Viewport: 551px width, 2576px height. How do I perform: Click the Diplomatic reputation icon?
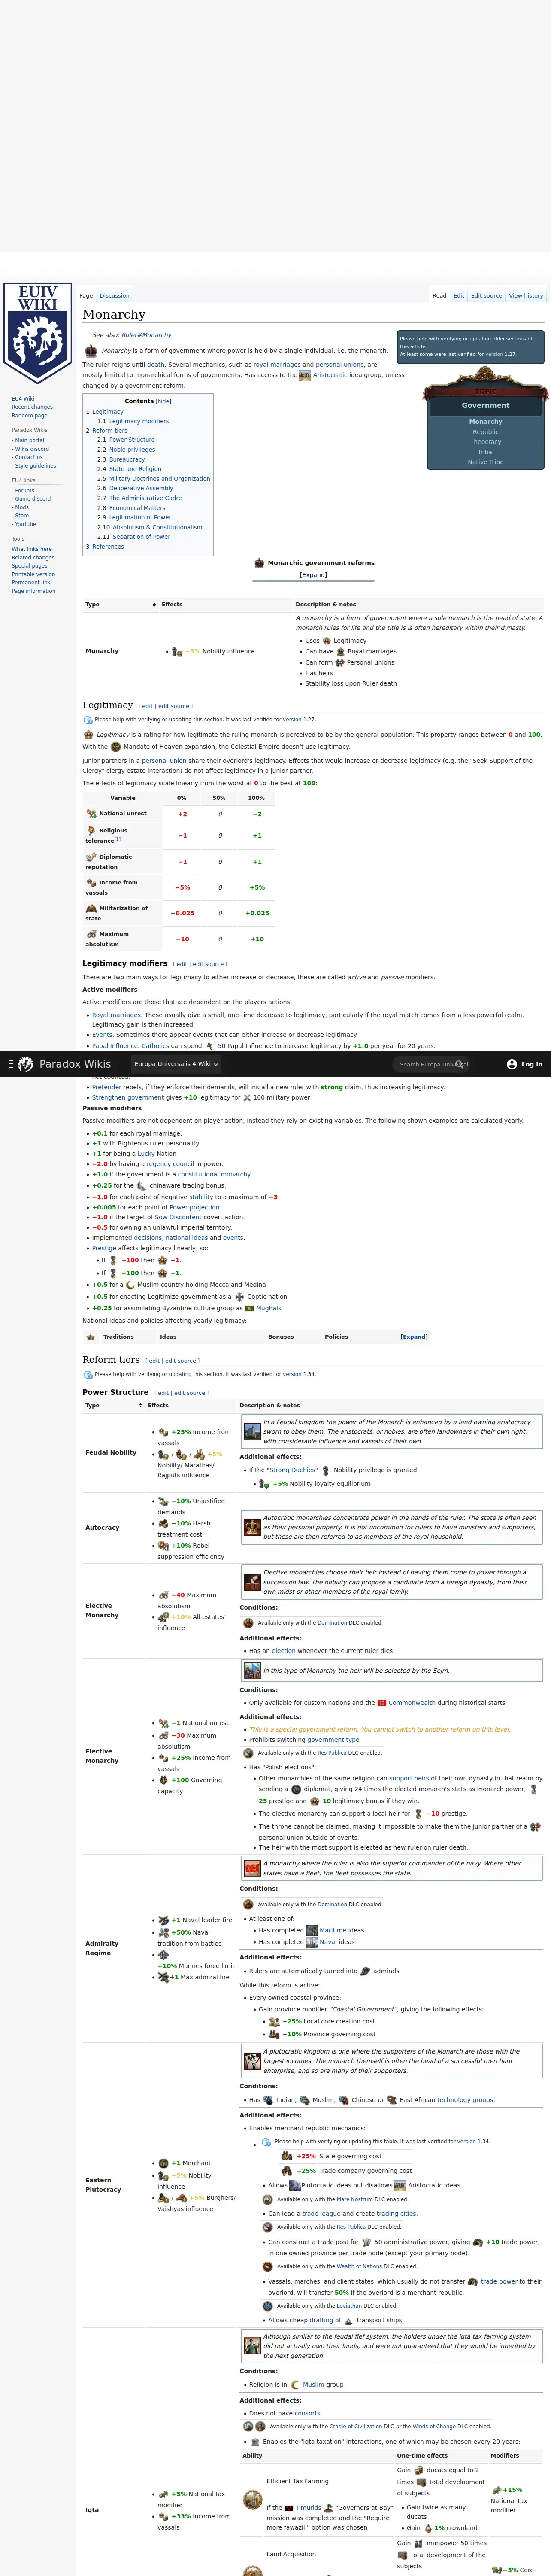[x=91, y=856]
